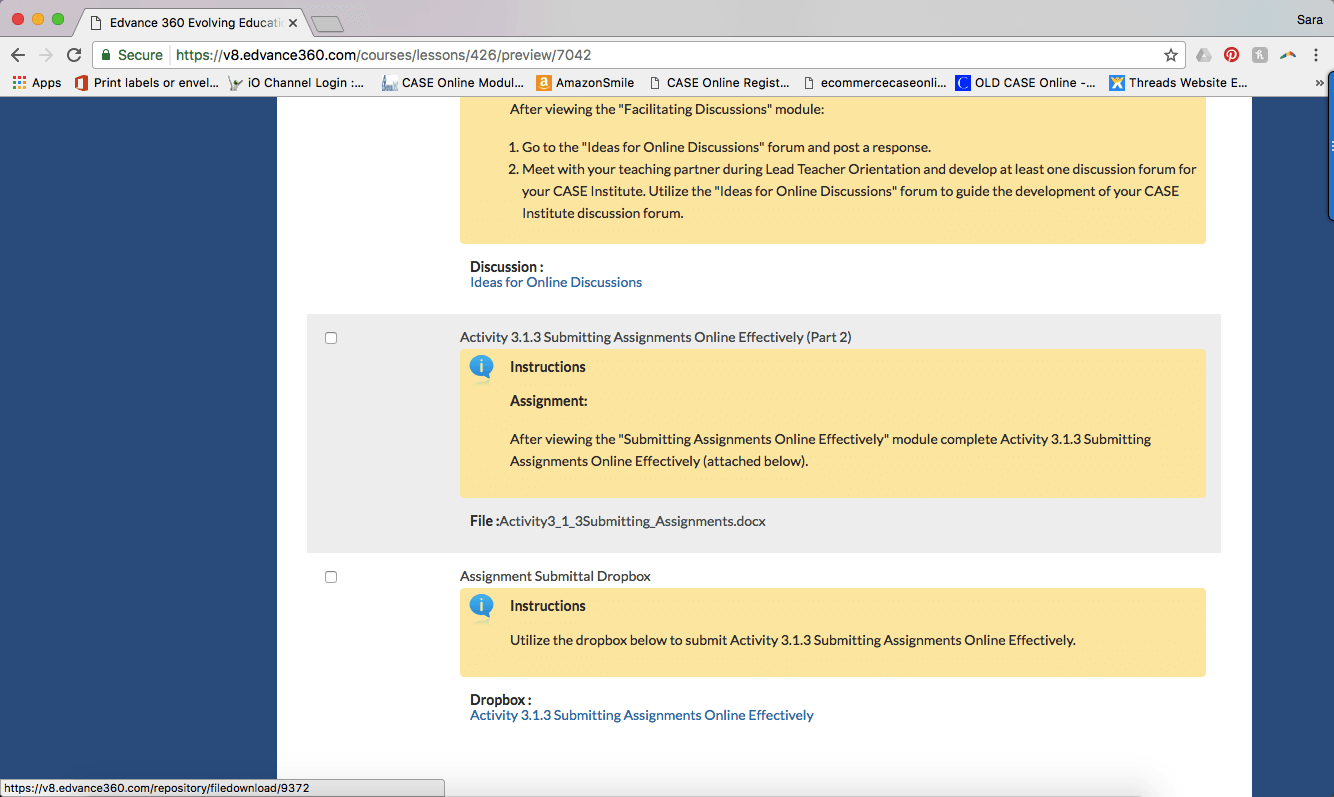Viewport: 1334px width, 797px height.
Task: Open the Apps grid in bookmarks bar
Action: point(36,83)
